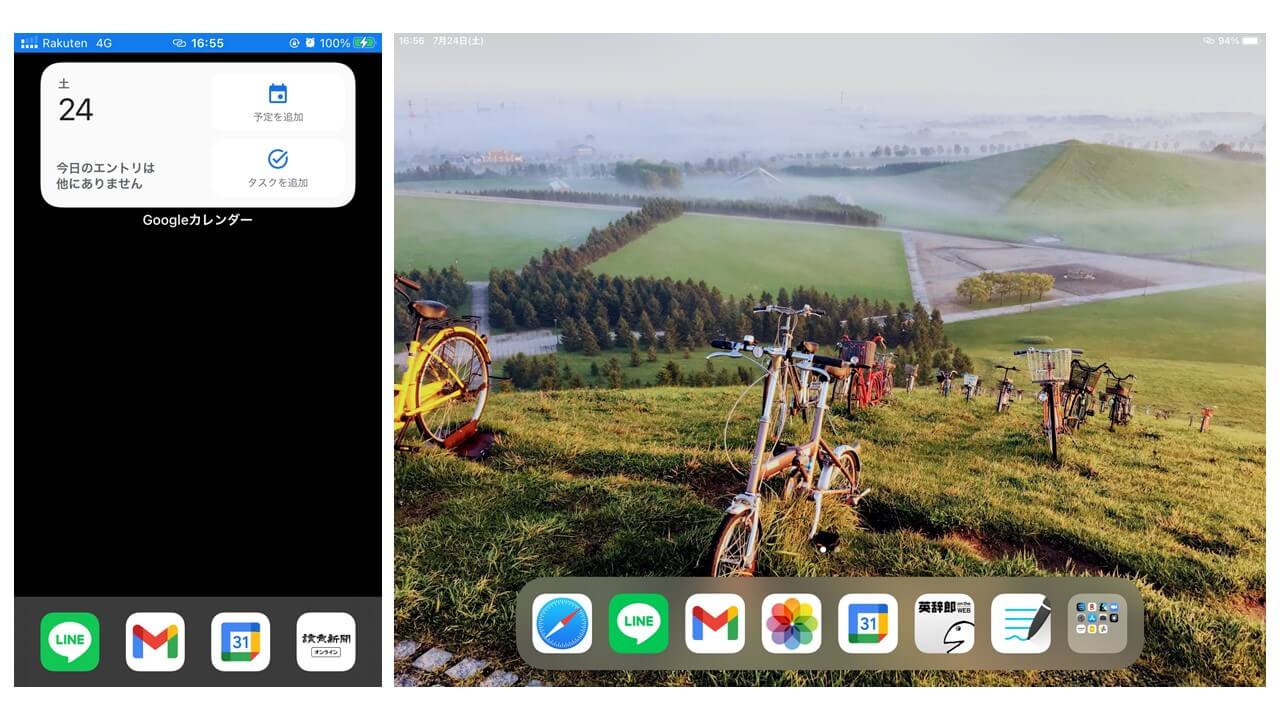Open Photos app in the iPad dock
Image resolution: width=1280 pixels, height=720 pixels.
(792, 623)
